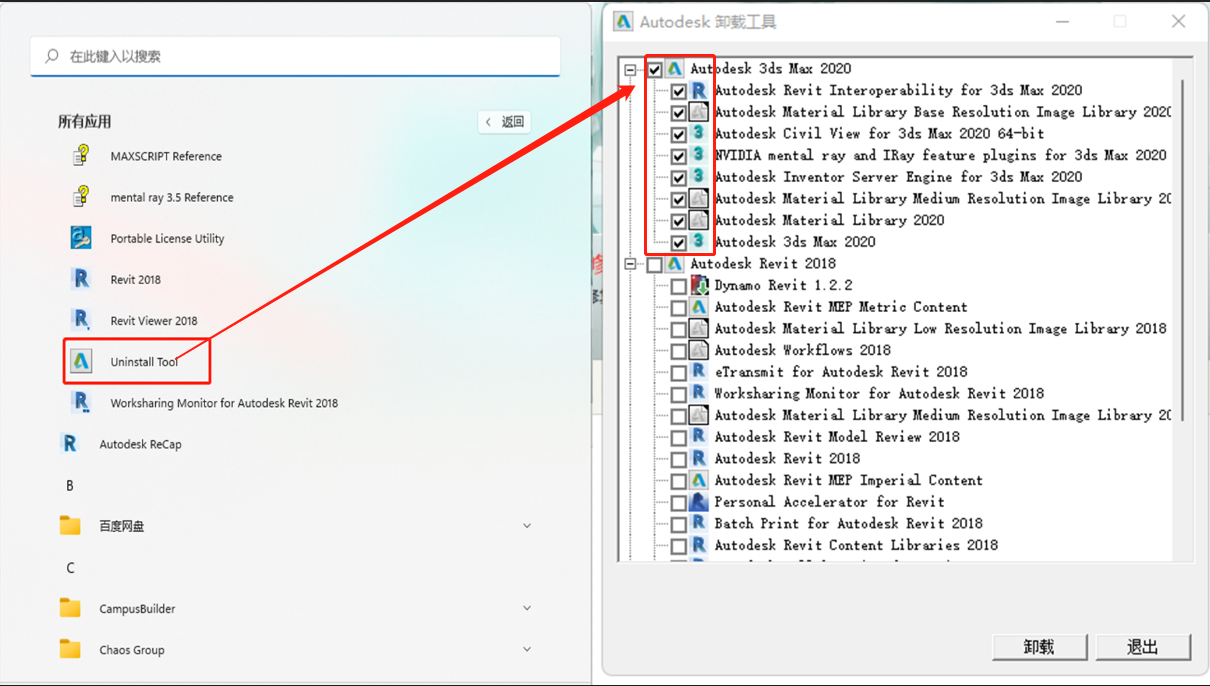The height and width of the screenshot is (686, 1210).
Task: Click the Revit MEP Metric Content icon
Action: coord(699,307)
